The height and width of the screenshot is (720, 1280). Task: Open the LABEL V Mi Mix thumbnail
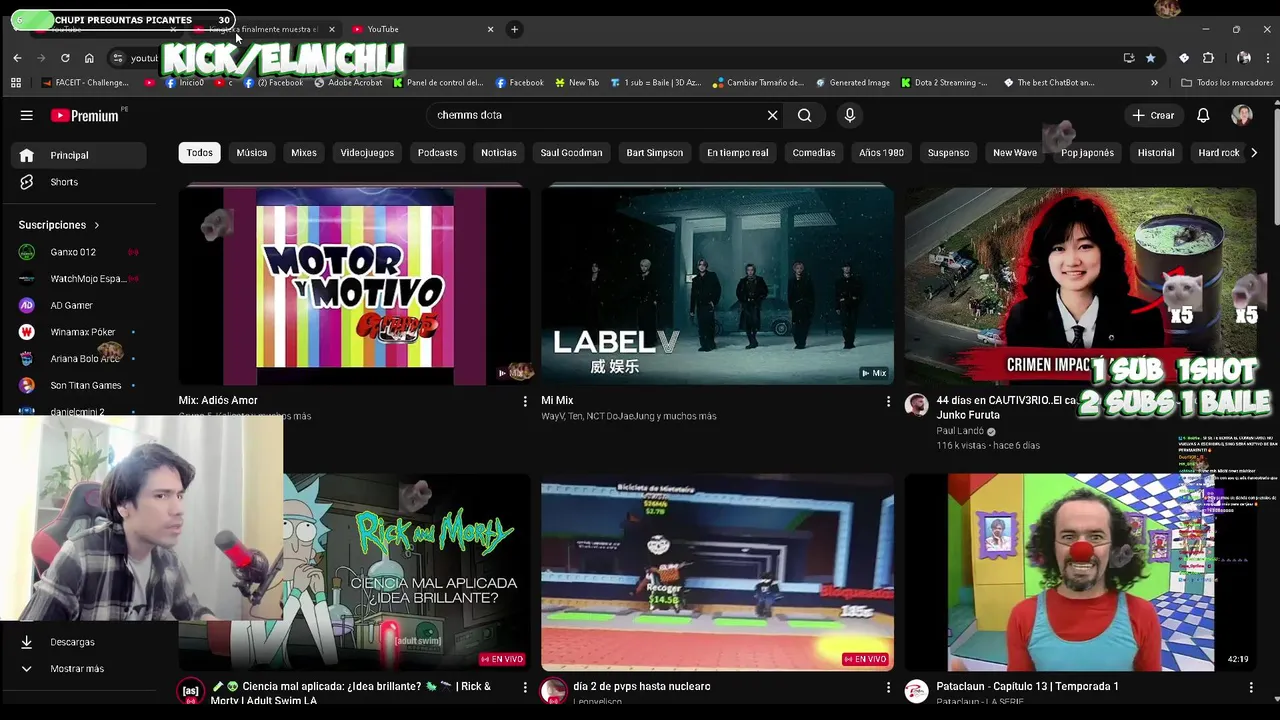[717, 285]
